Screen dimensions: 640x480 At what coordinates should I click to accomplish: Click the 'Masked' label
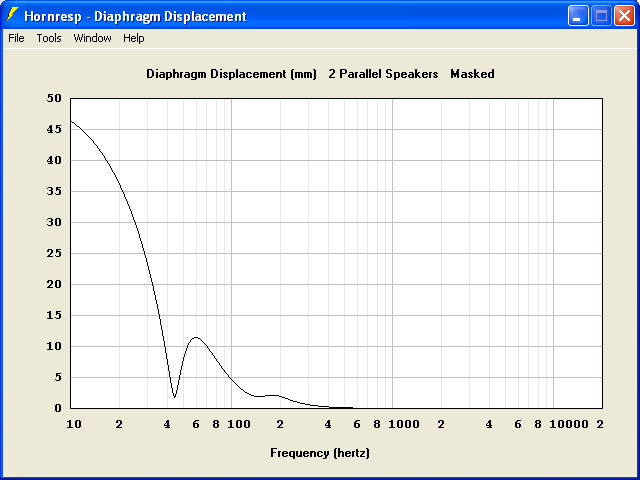pos(472,74)
